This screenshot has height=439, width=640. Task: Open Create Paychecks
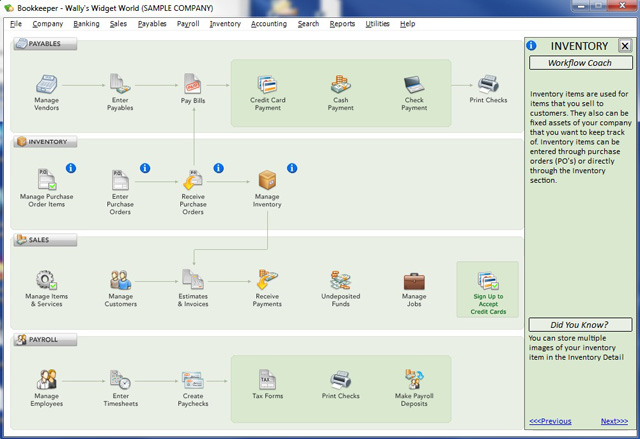[x=193, y=381]
